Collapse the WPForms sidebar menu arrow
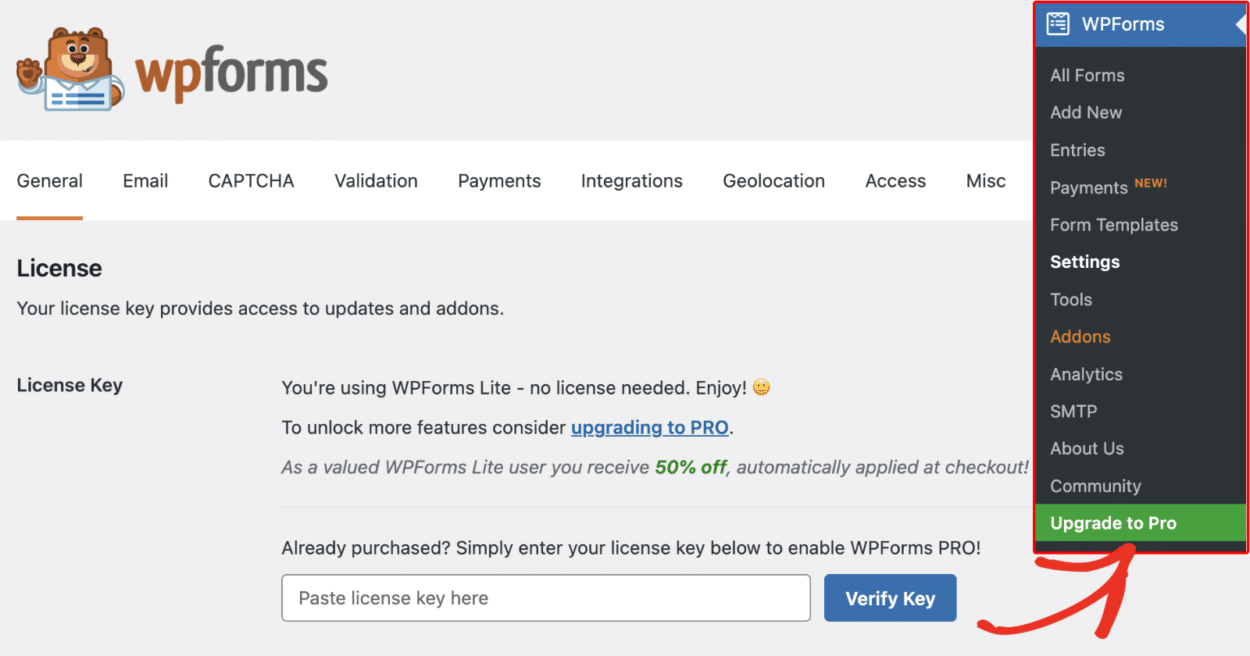 1240,23
